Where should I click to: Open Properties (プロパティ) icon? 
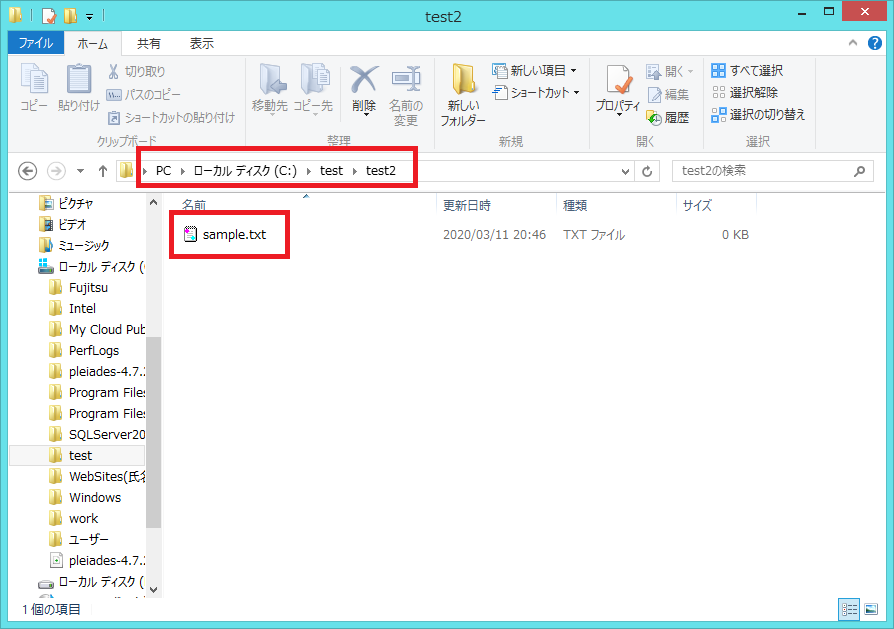[x=618, y=90]
